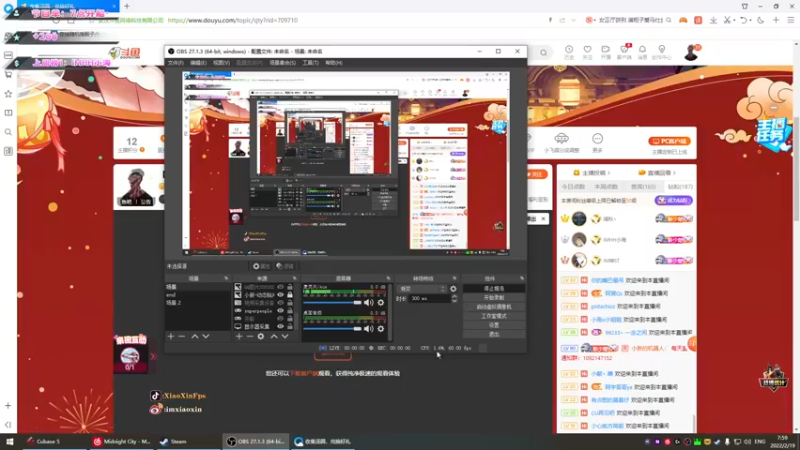
Task: Remove the selected source with the minus icon
Action: 249,336
